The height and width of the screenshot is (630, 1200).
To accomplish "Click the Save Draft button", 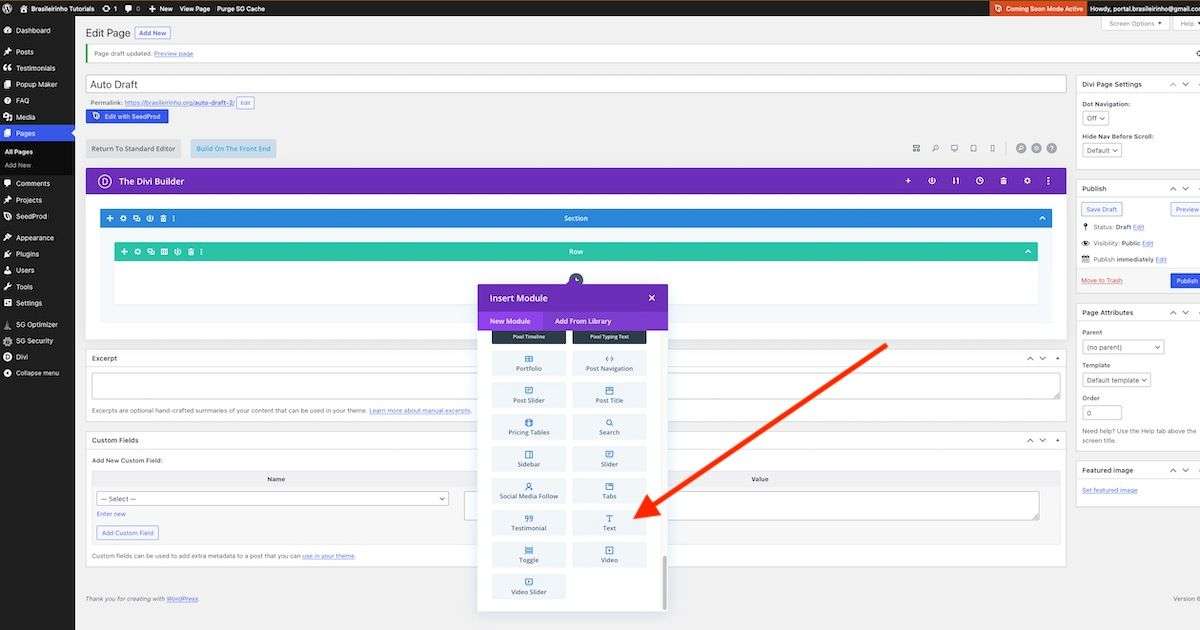I will coord(1102,209).
